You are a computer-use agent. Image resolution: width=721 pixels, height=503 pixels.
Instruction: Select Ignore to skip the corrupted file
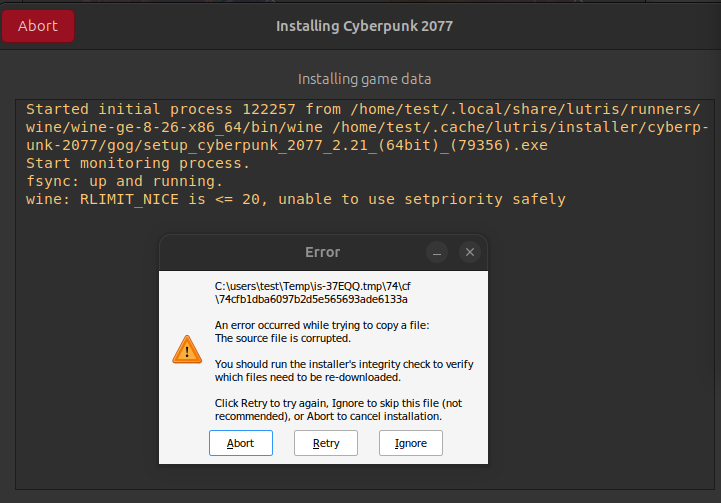(x=410, y=443)
